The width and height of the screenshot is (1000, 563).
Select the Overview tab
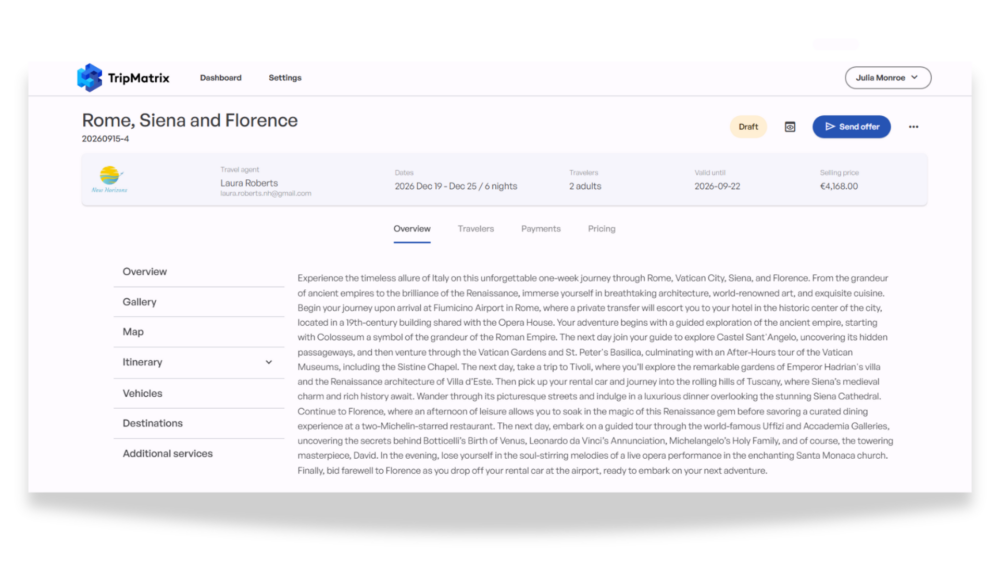tap(412, 229)
